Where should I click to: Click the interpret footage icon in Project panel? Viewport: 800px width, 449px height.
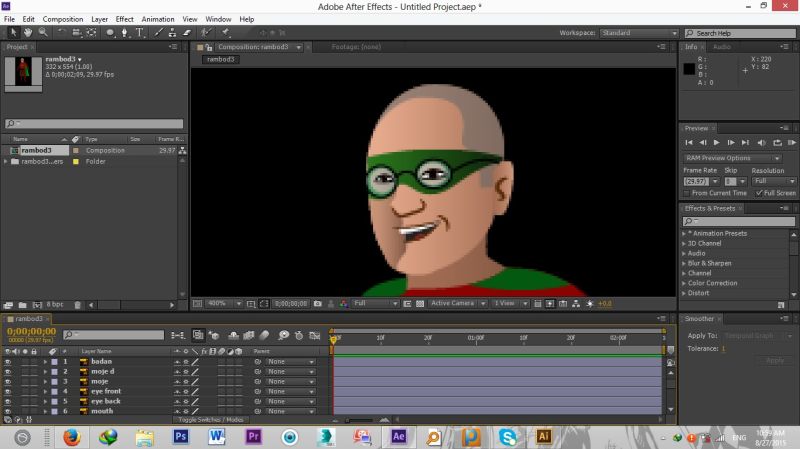(8, 305)
